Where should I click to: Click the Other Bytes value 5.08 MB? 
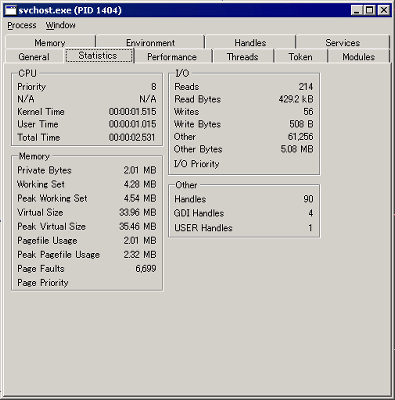(297, 149)
